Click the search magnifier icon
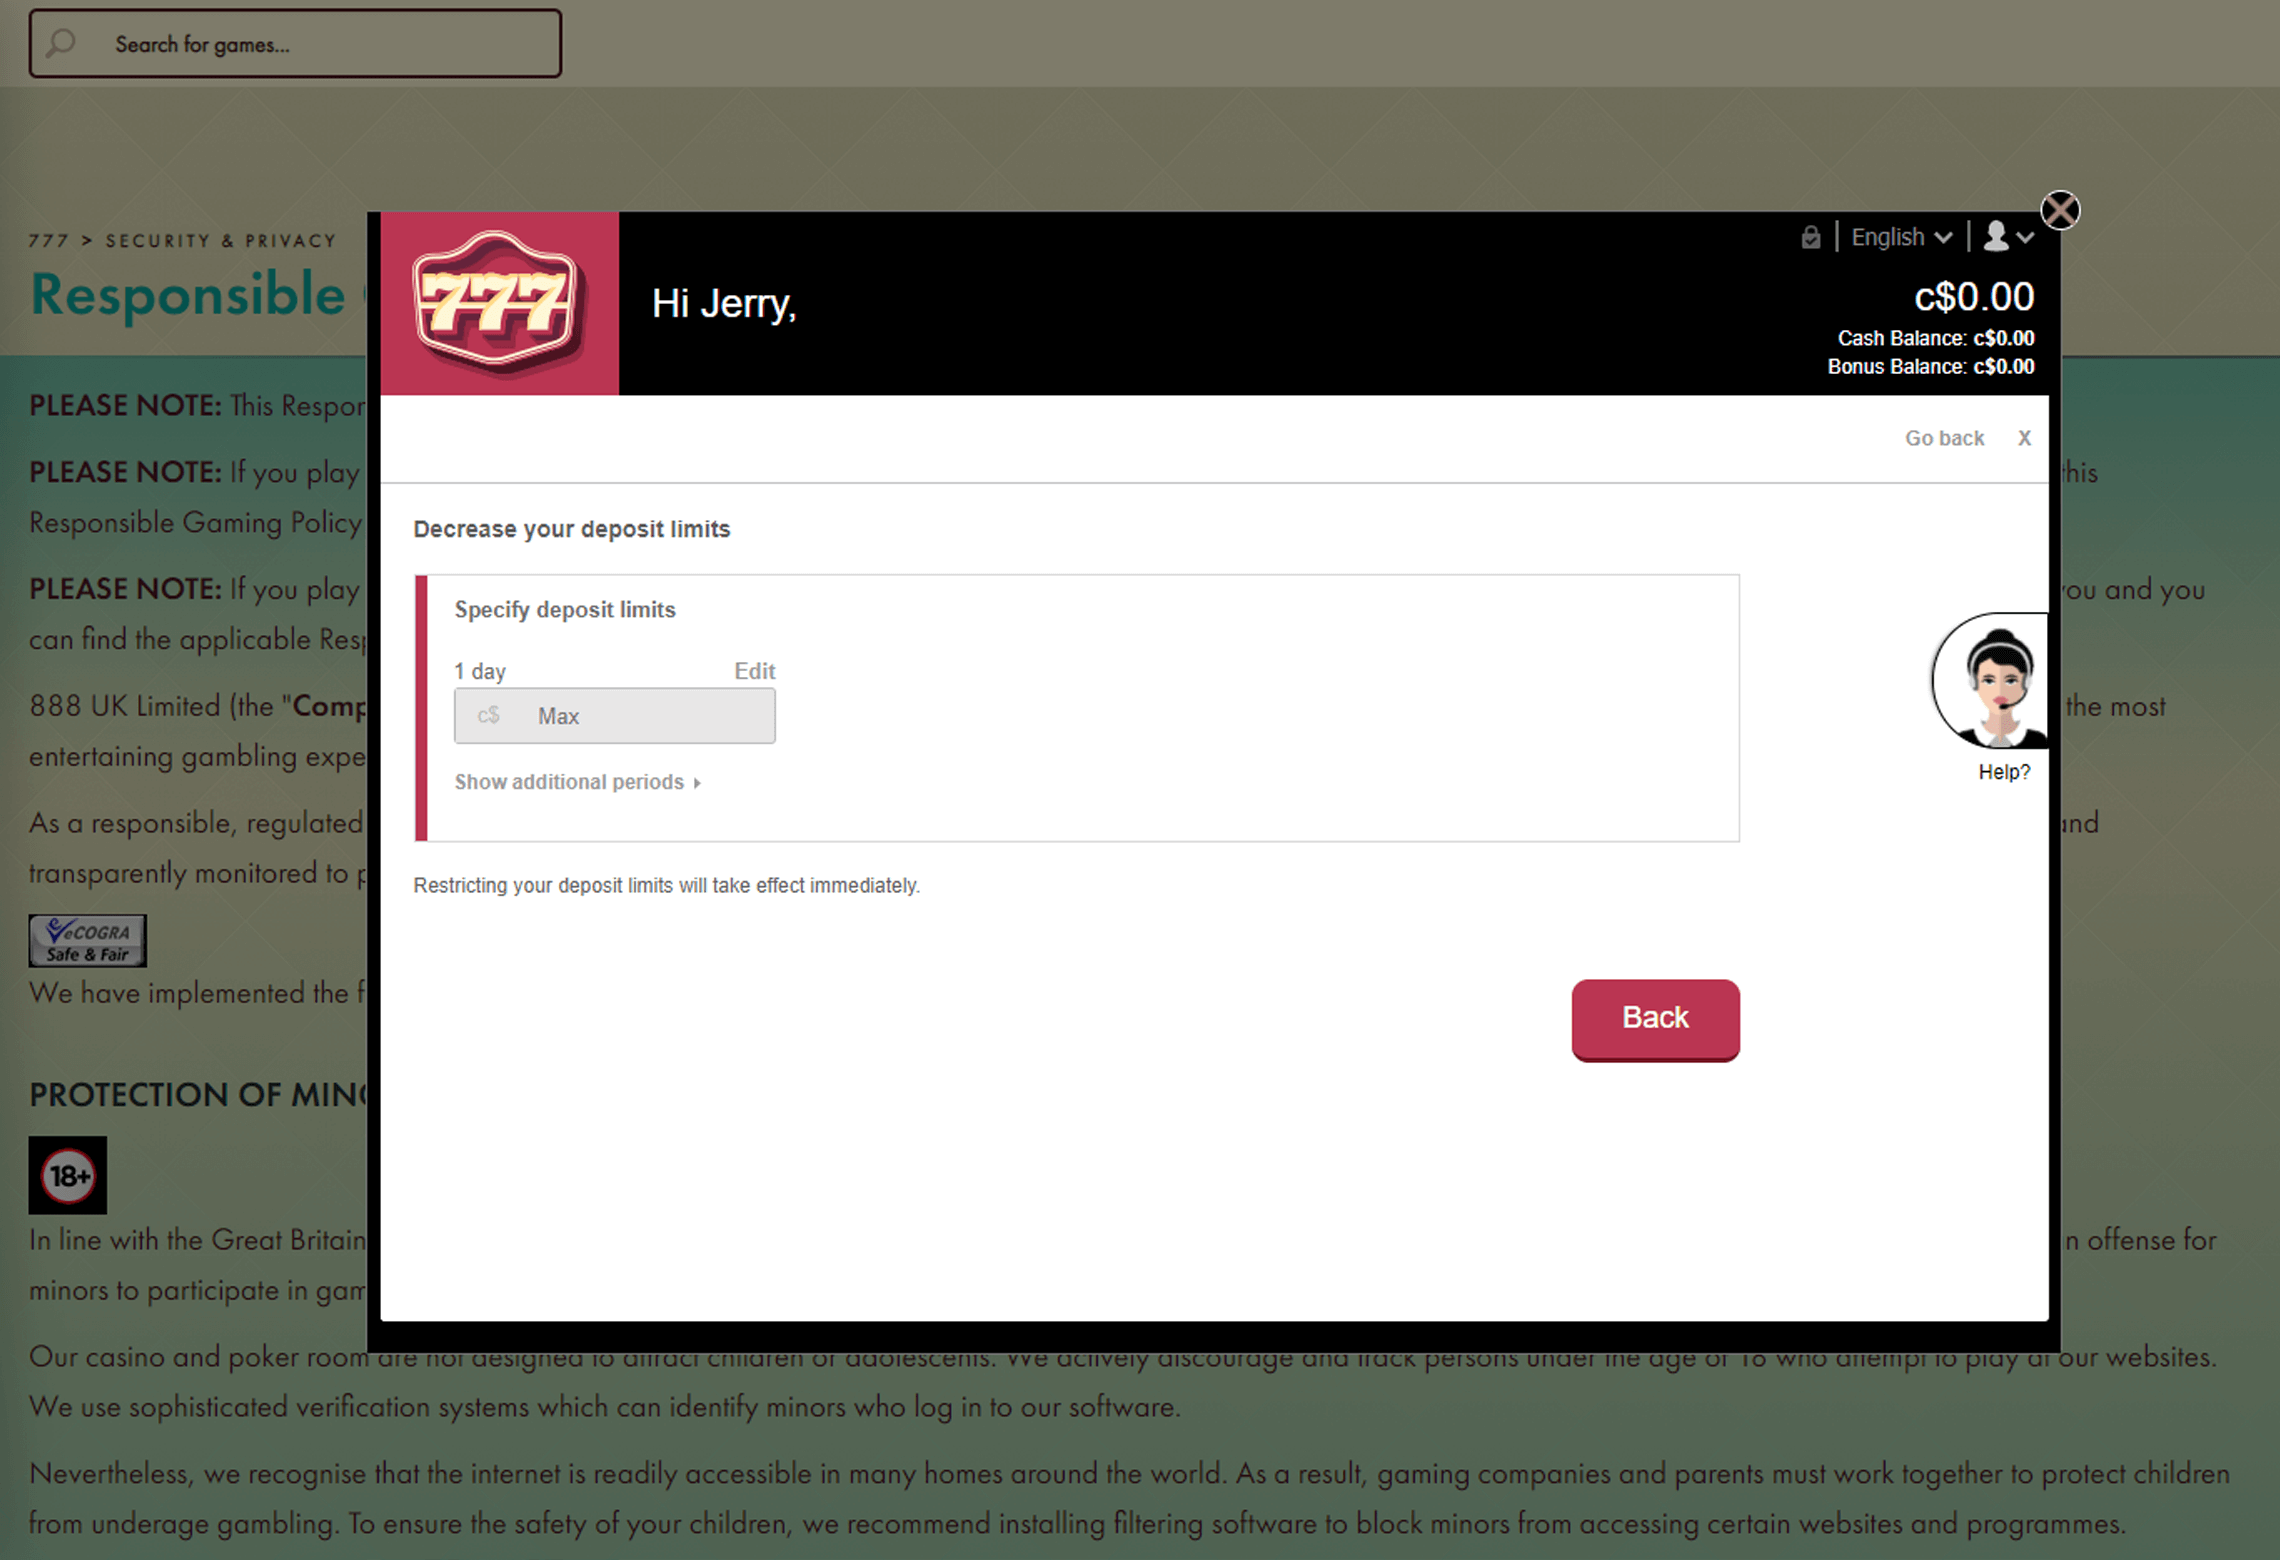The width and height of the screenshot is (2280, 1560). pos(61,43)
